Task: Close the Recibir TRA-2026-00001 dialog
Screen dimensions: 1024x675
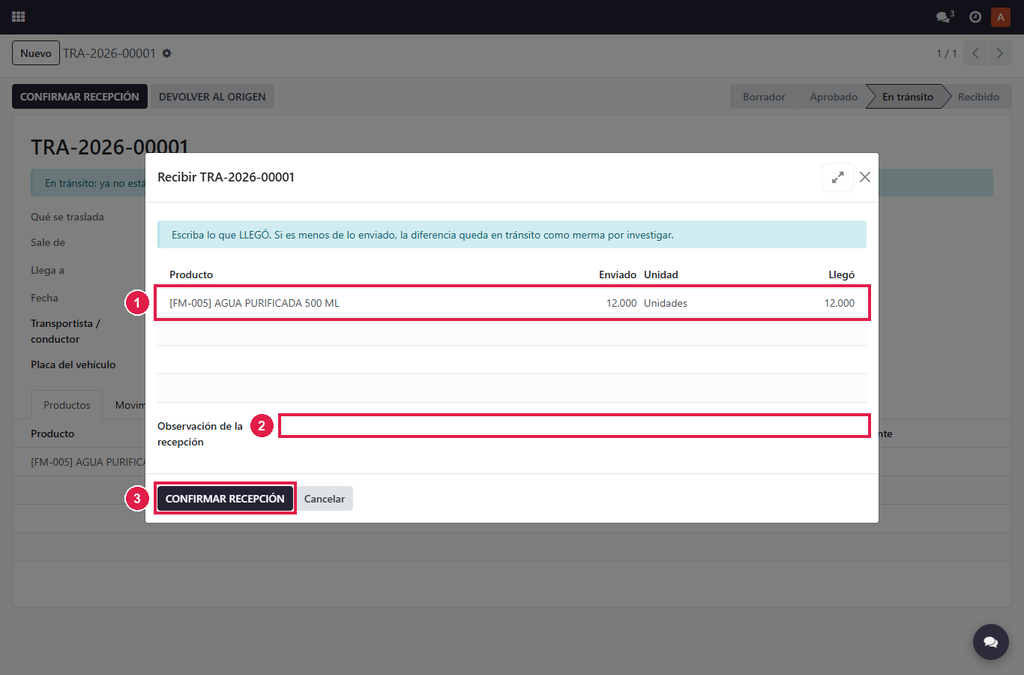Action: [865, 177]
